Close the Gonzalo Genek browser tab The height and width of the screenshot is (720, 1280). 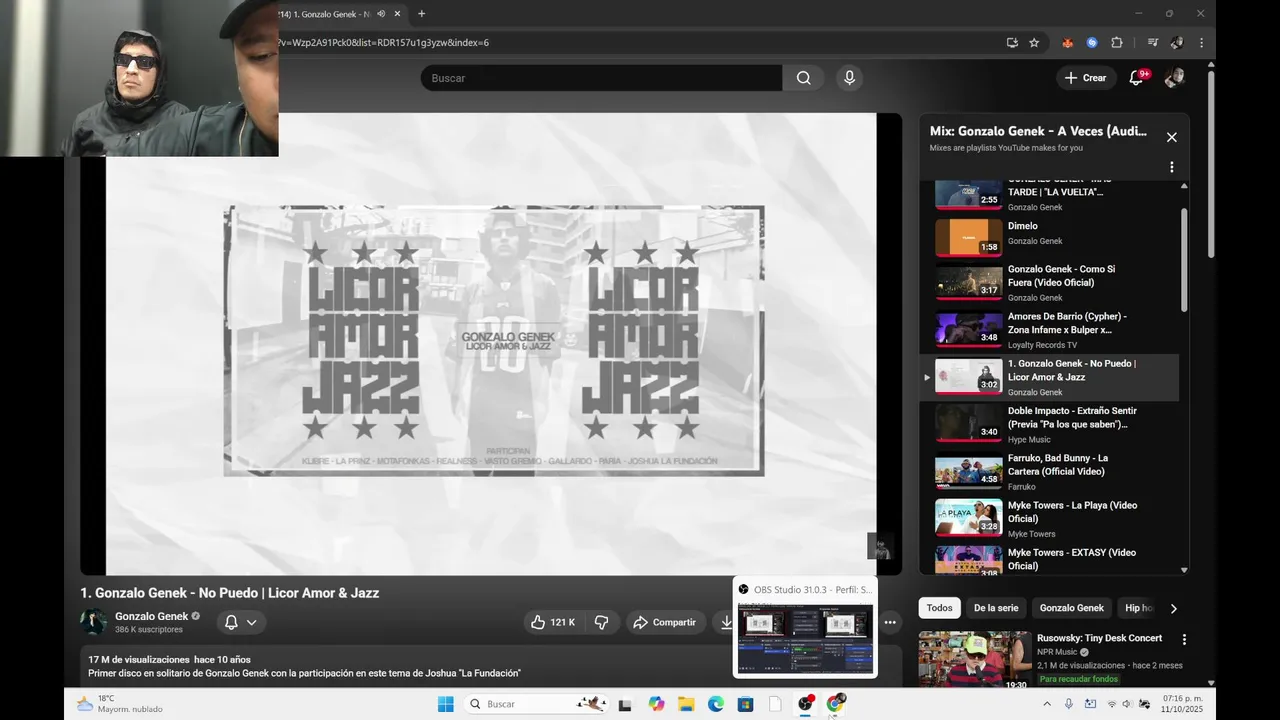click(x=397, y=14)
